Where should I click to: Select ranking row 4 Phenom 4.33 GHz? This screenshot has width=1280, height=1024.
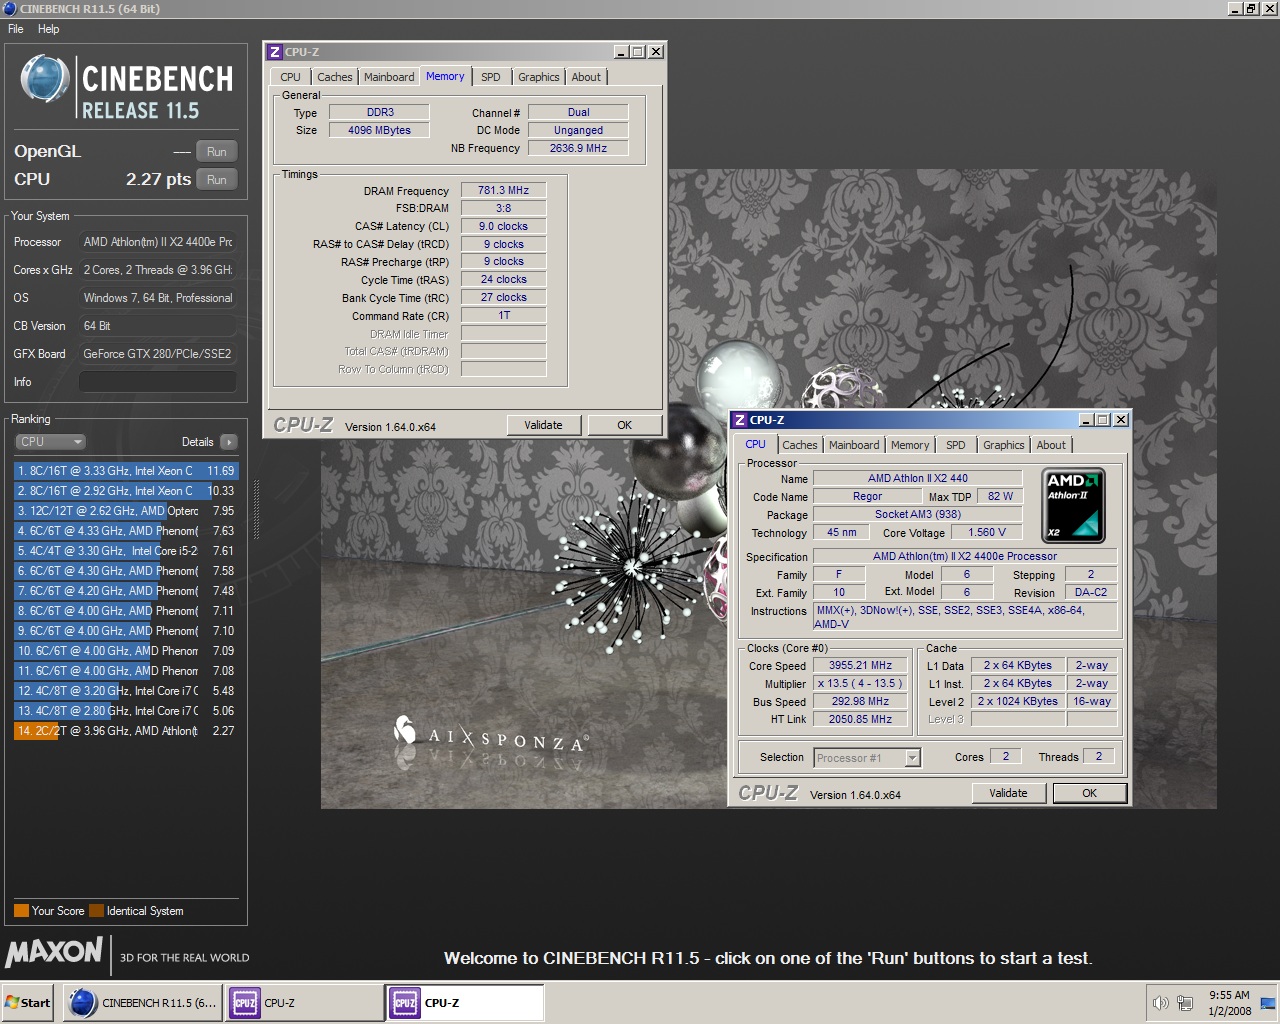click(x=126, y=531)
